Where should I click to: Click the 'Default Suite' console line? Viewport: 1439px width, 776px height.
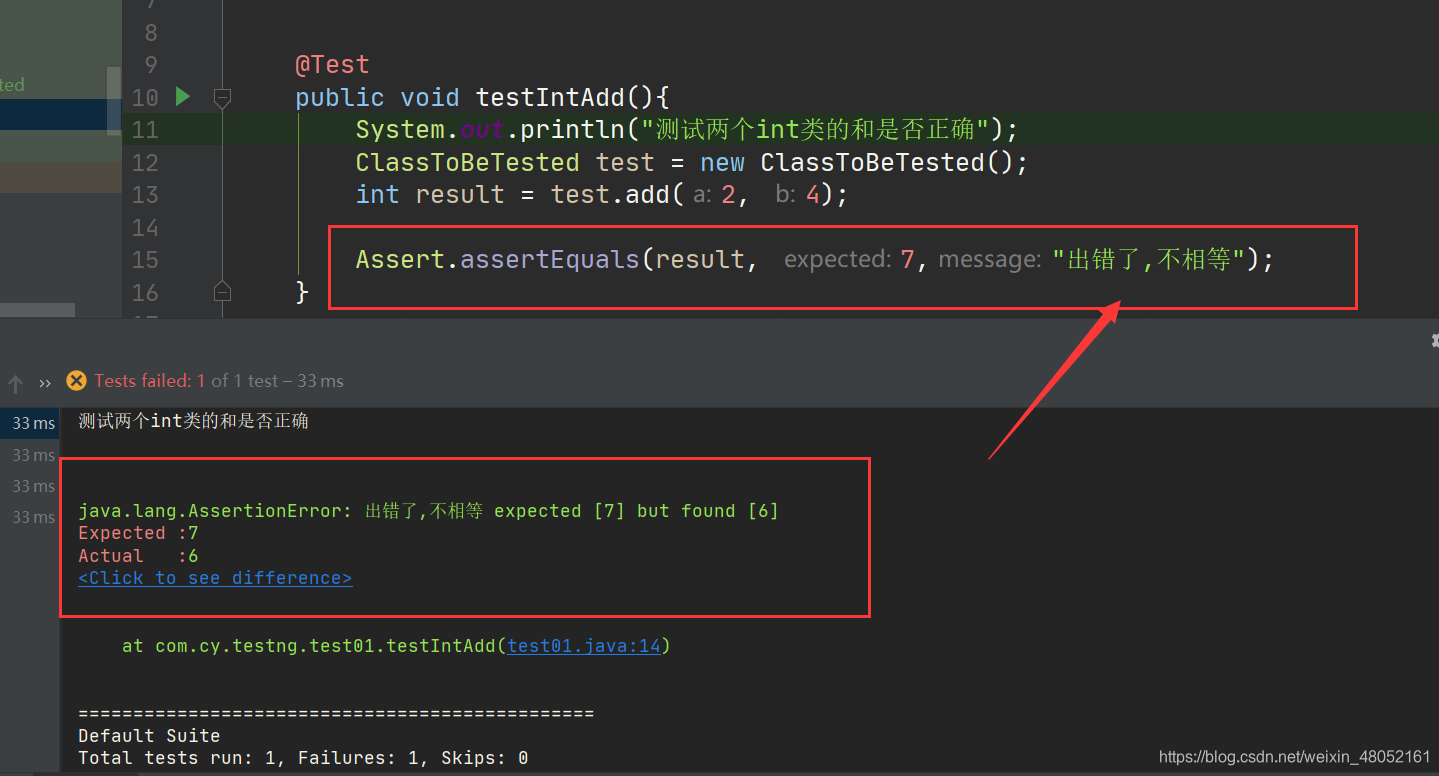point(149,736)
